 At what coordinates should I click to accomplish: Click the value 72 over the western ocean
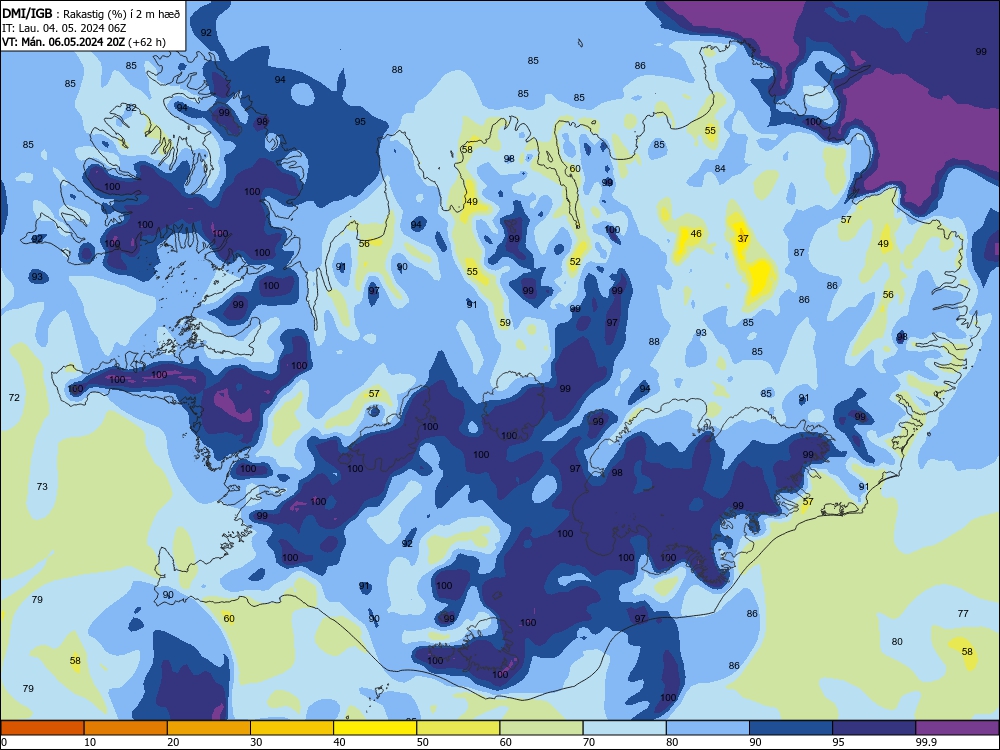[x=14, y=397]
